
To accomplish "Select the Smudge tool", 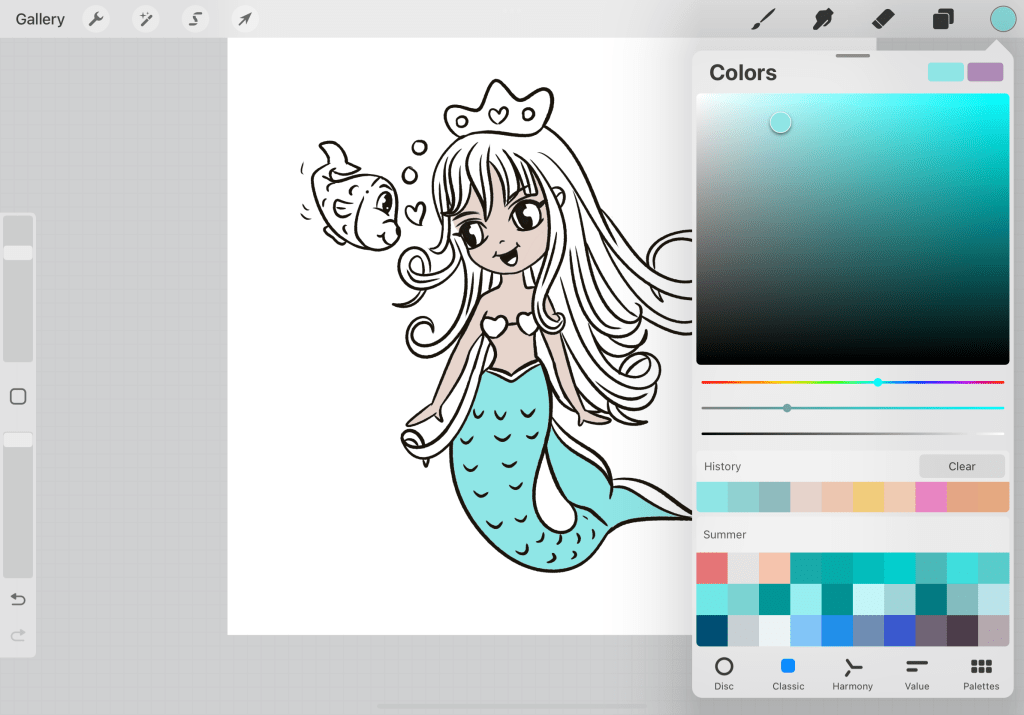I will click(x=824, y=19).
